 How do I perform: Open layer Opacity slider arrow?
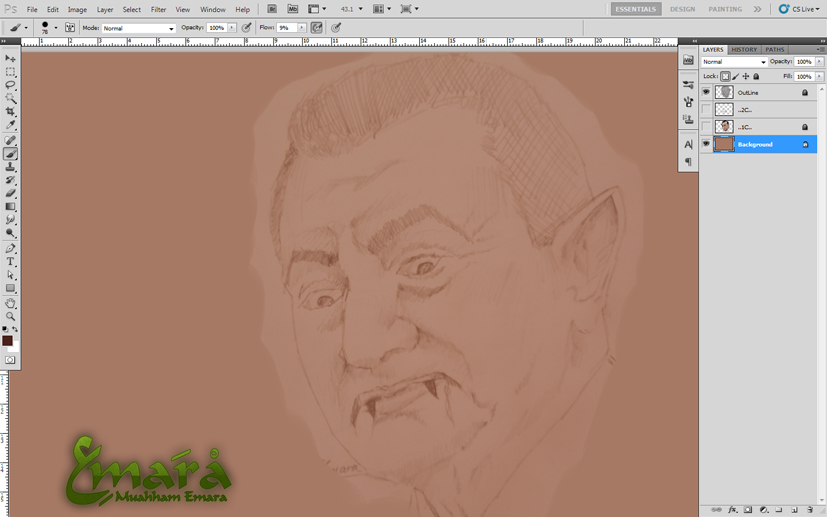[x=819, y=62]
